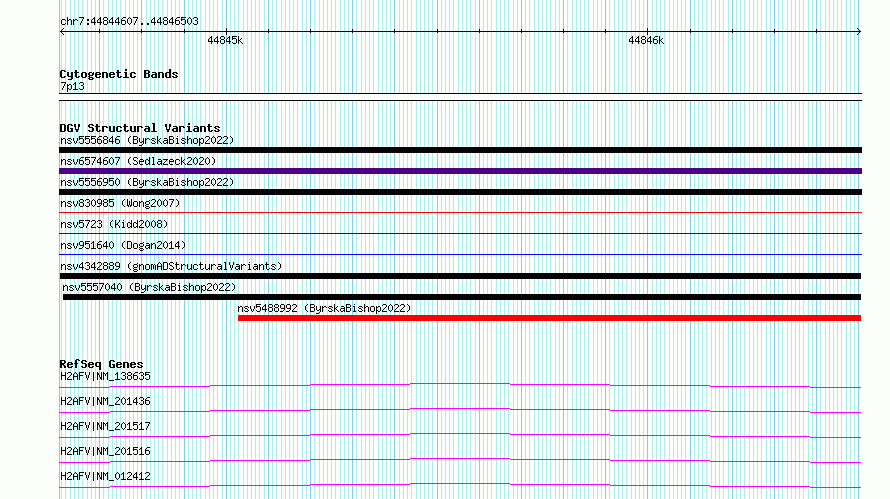
Task: Open the DGV Structural Variants track heading
Action: 140,128
